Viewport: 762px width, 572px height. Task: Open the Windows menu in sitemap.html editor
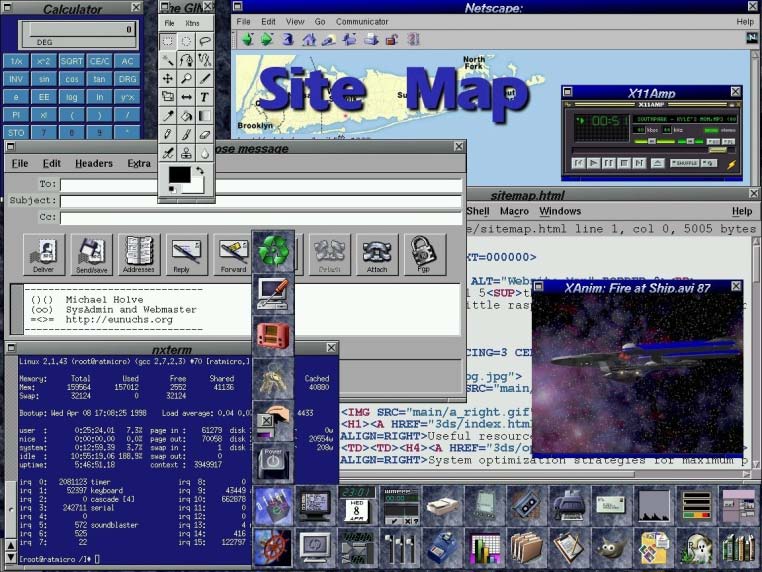click(560, 211)
